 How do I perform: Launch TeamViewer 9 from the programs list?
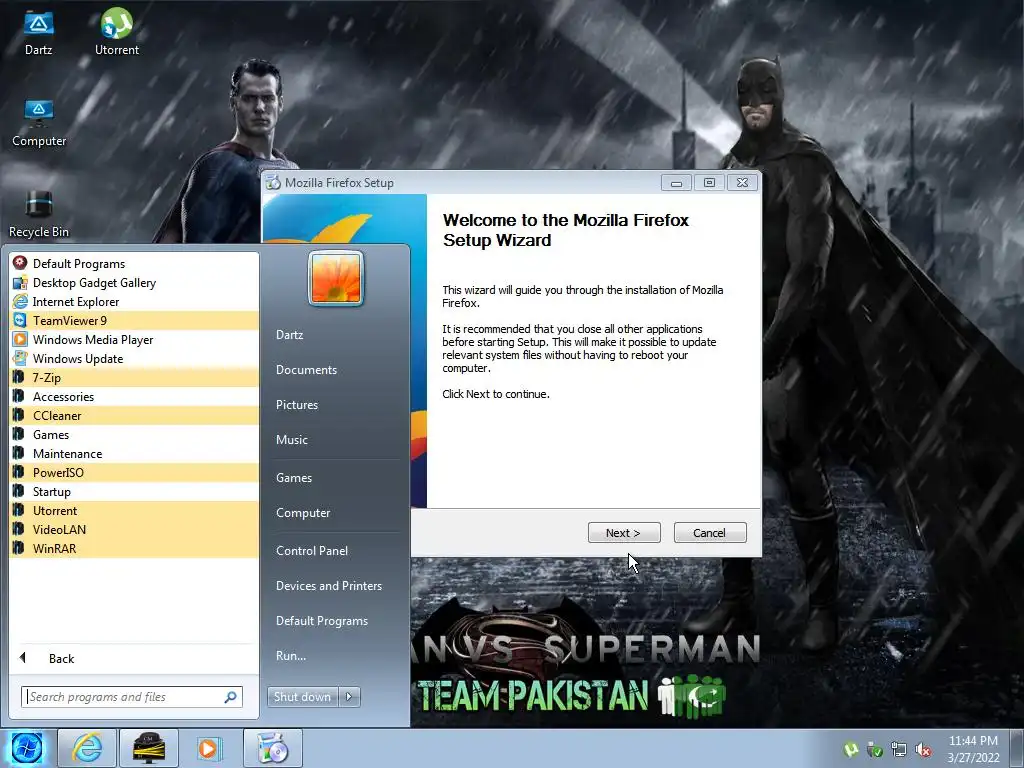click(x=135, y=320)
